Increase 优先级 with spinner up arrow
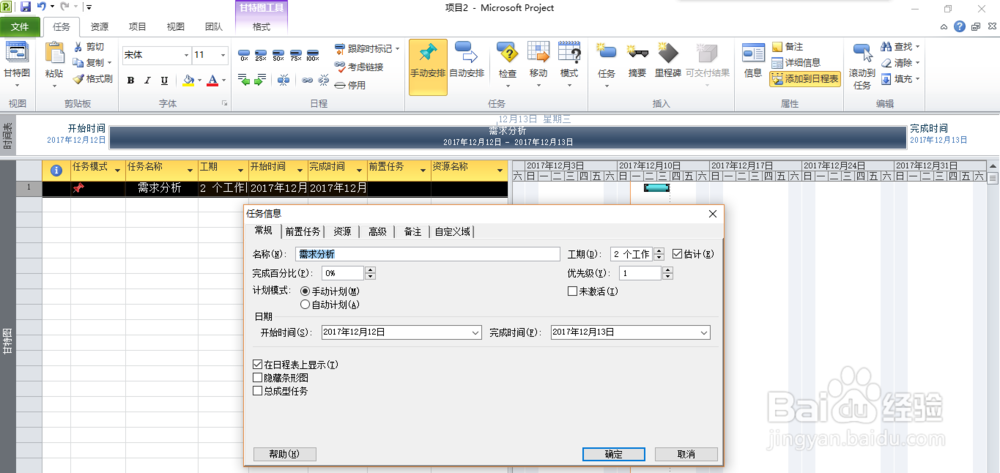 coord(667,270)
